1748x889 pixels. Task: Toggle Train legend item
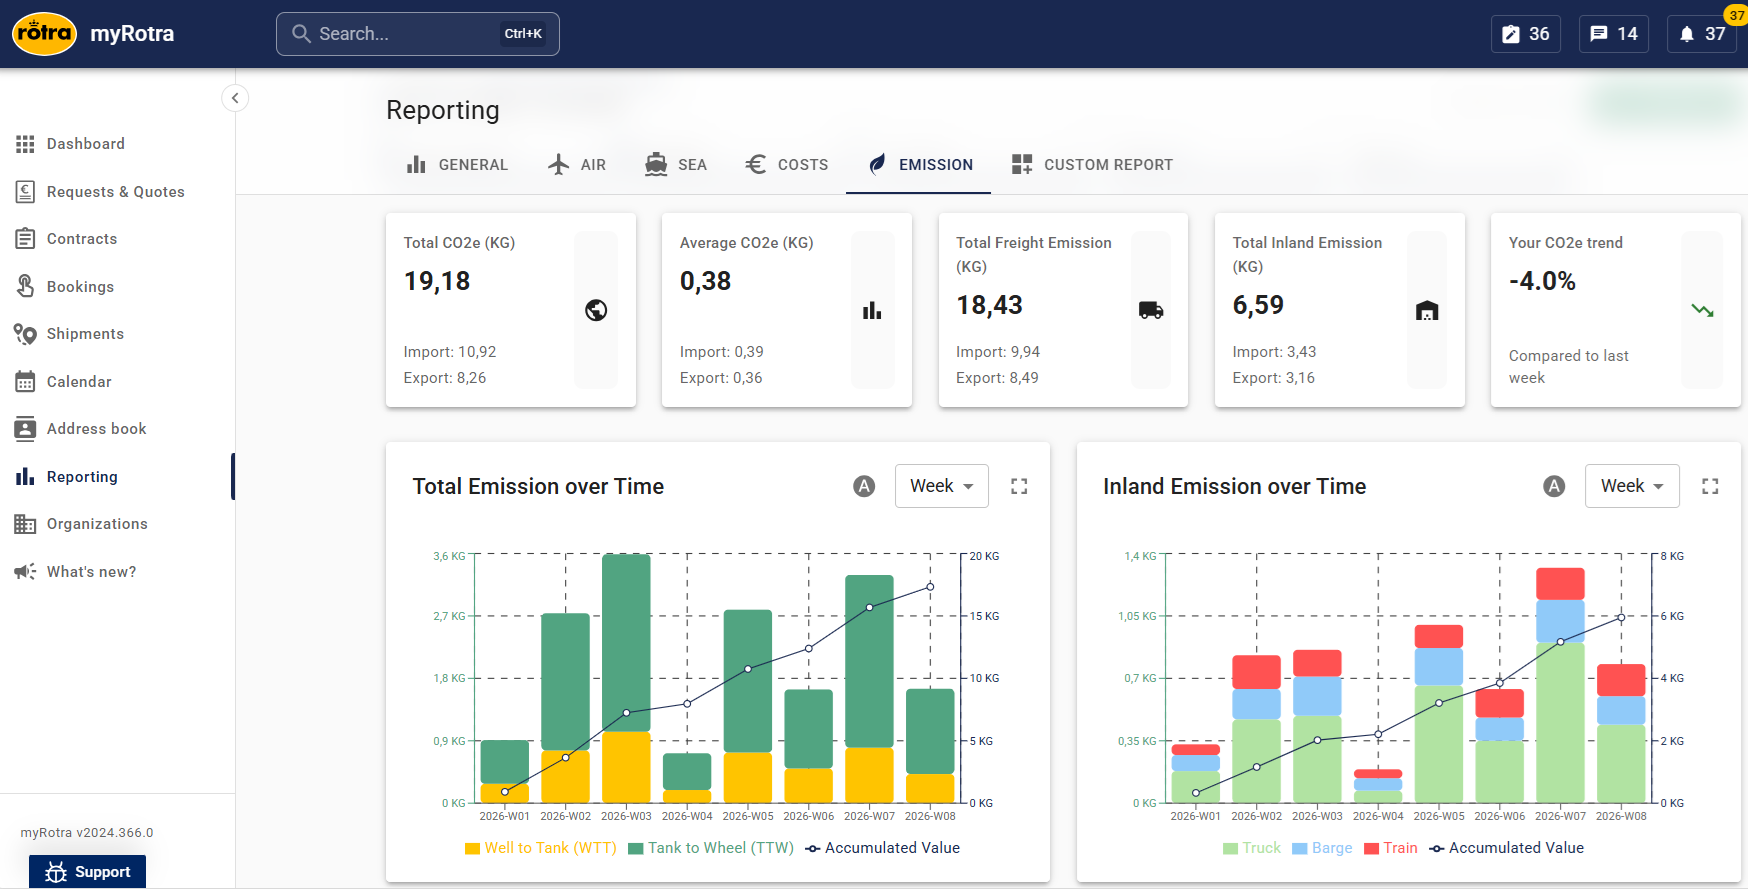tap(1391, 848)
